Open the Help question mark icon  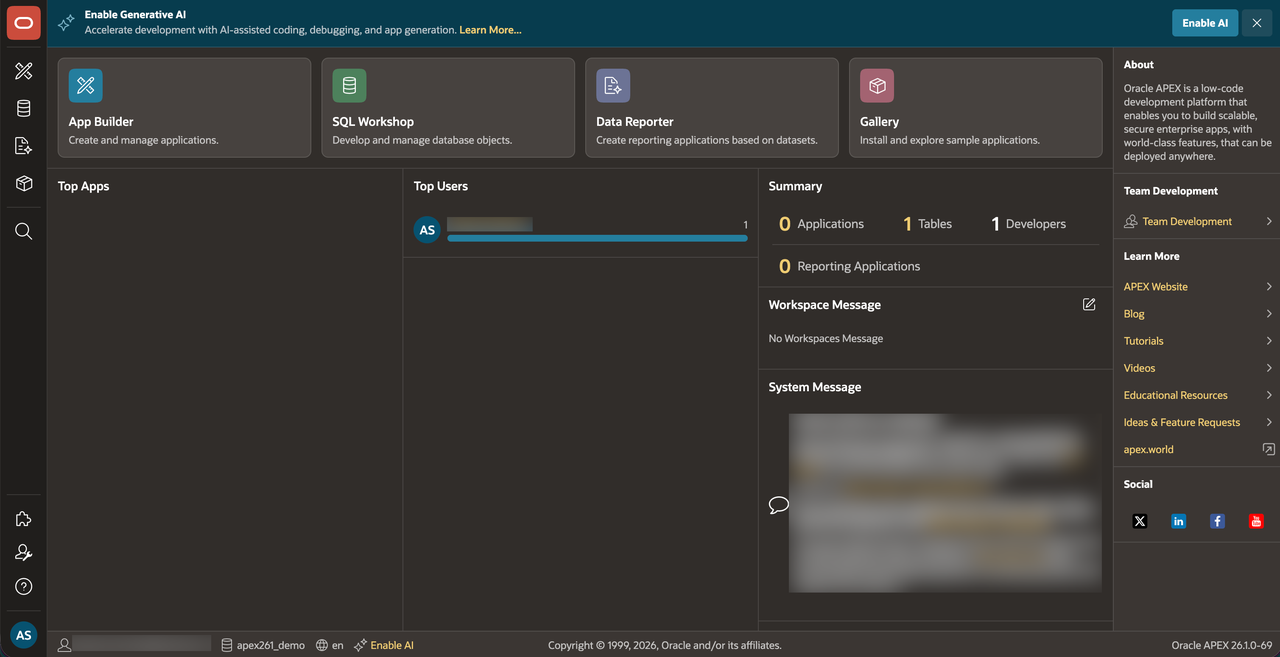point(24,587)
